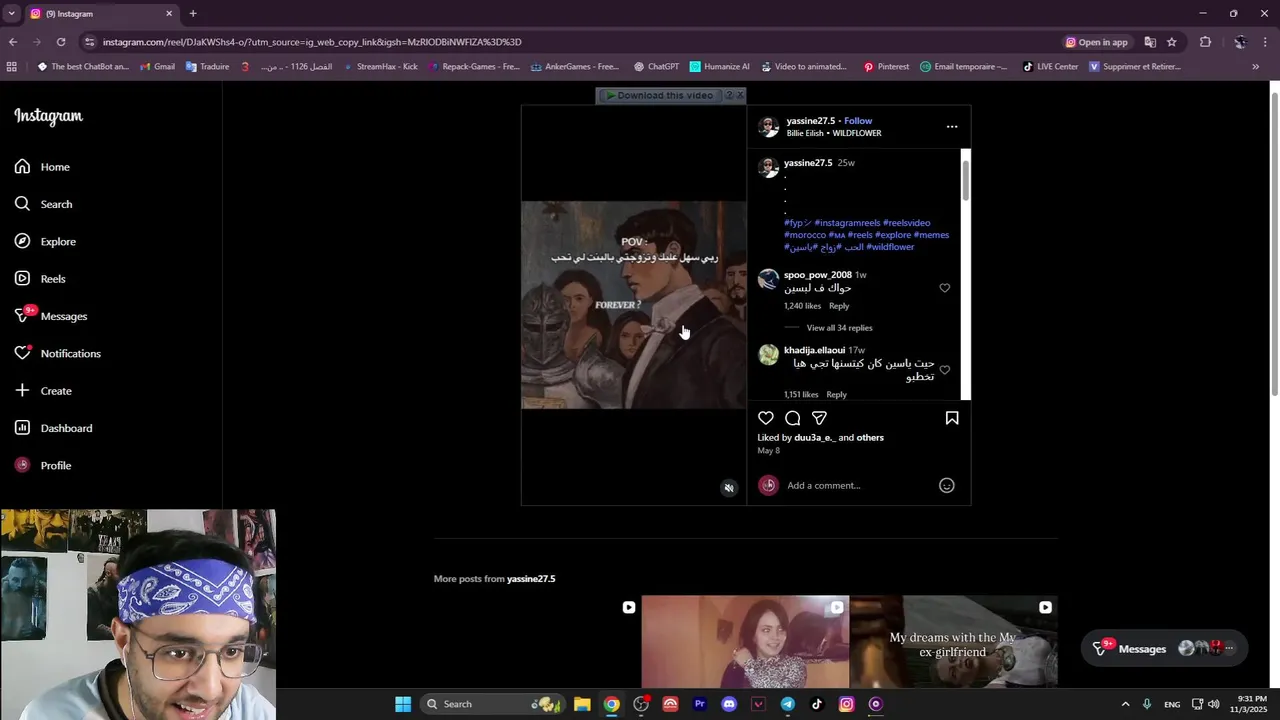This screenshot has height=720, width=1280.
Task: Show hidden tray icons chevron
Action: click(1125, 704)
